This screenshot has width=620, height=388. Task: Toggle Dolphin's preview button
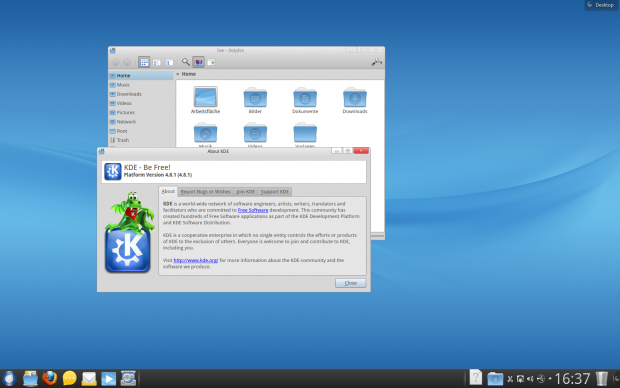(x=198, y=62)
